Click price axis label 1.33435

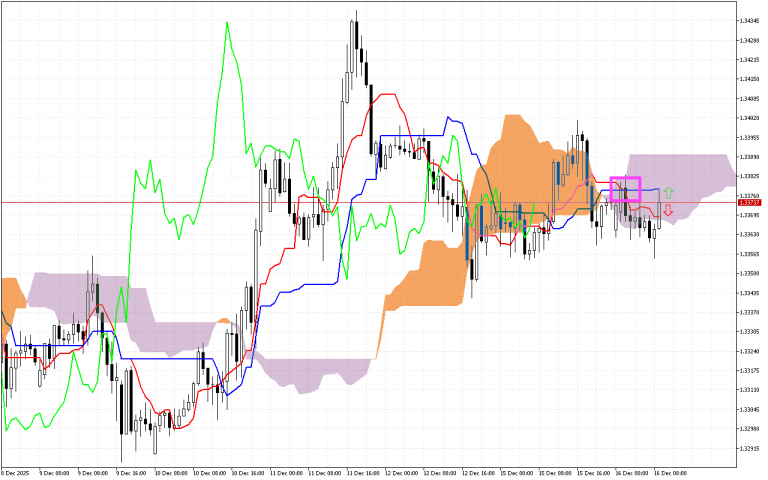pos(750,293)
